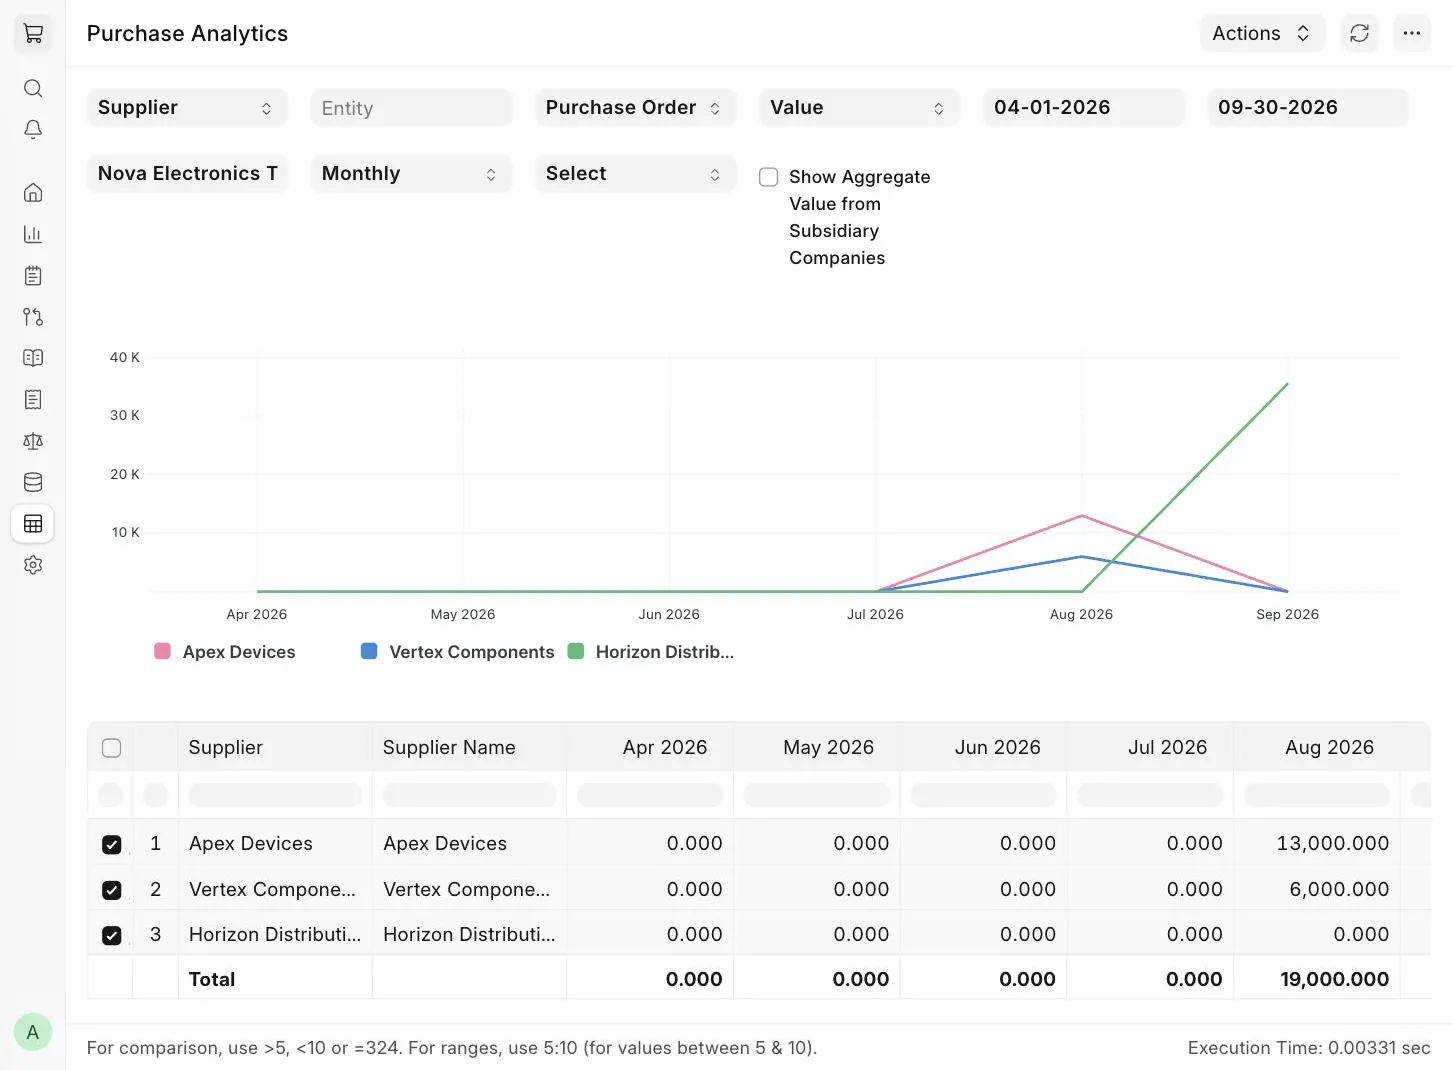
Task: Uncheck the Horizon Distribution row checkbox
Action: 112,935
